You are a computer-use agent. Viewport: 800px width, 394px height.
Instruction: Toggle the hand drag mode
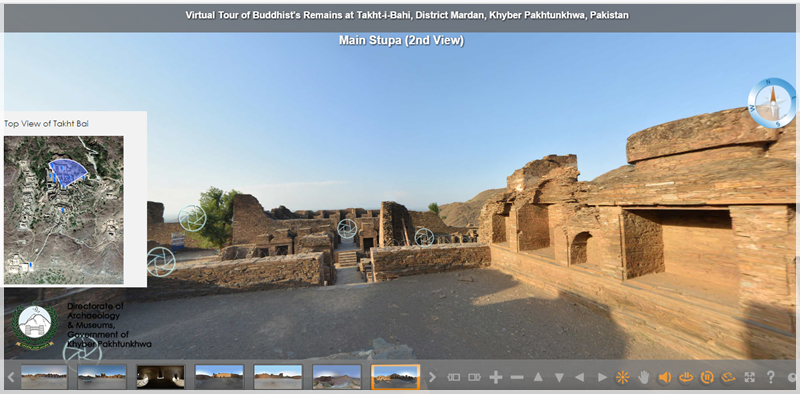(x=644, y=378)
